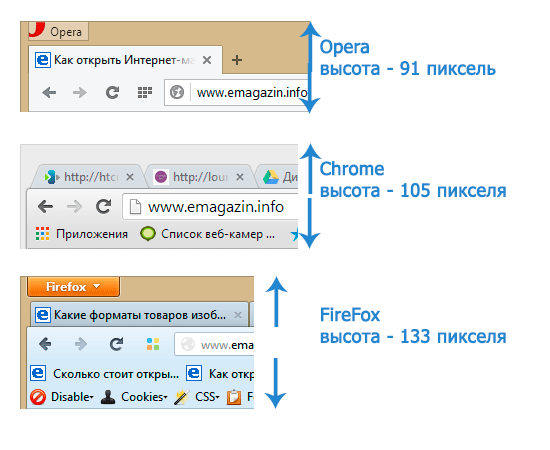Click Chrome address bar www.emagazin.info
The width and height of the screenshot is (550, 450).
point(210,207)
